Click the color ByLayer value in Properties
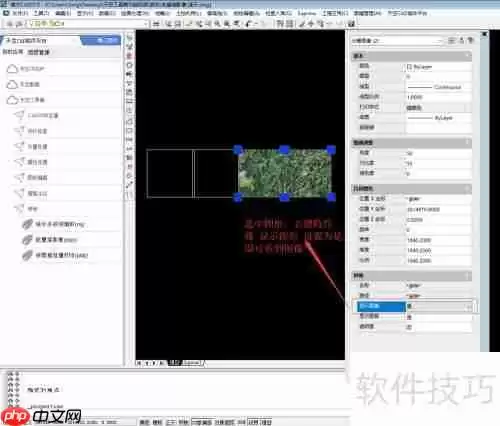 (x=439, y=67)
